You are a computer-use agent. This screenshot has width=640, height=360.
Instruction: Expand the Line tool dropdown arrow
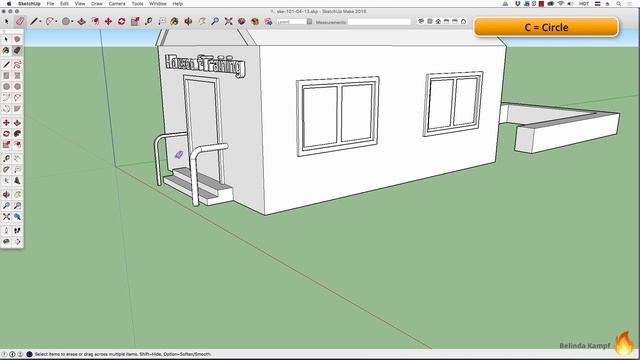point(40,22)
